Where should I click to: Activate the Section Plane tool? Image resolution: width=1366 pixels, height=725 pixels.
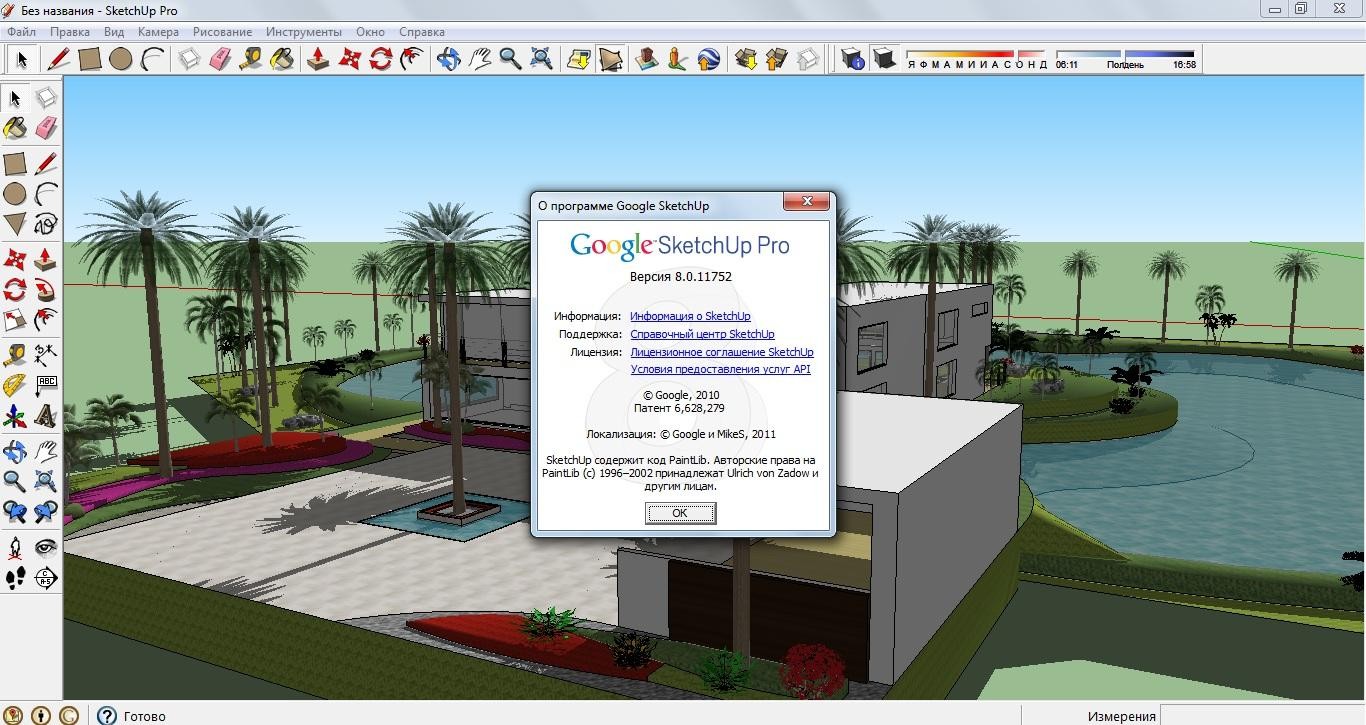(x=46, y=578)
